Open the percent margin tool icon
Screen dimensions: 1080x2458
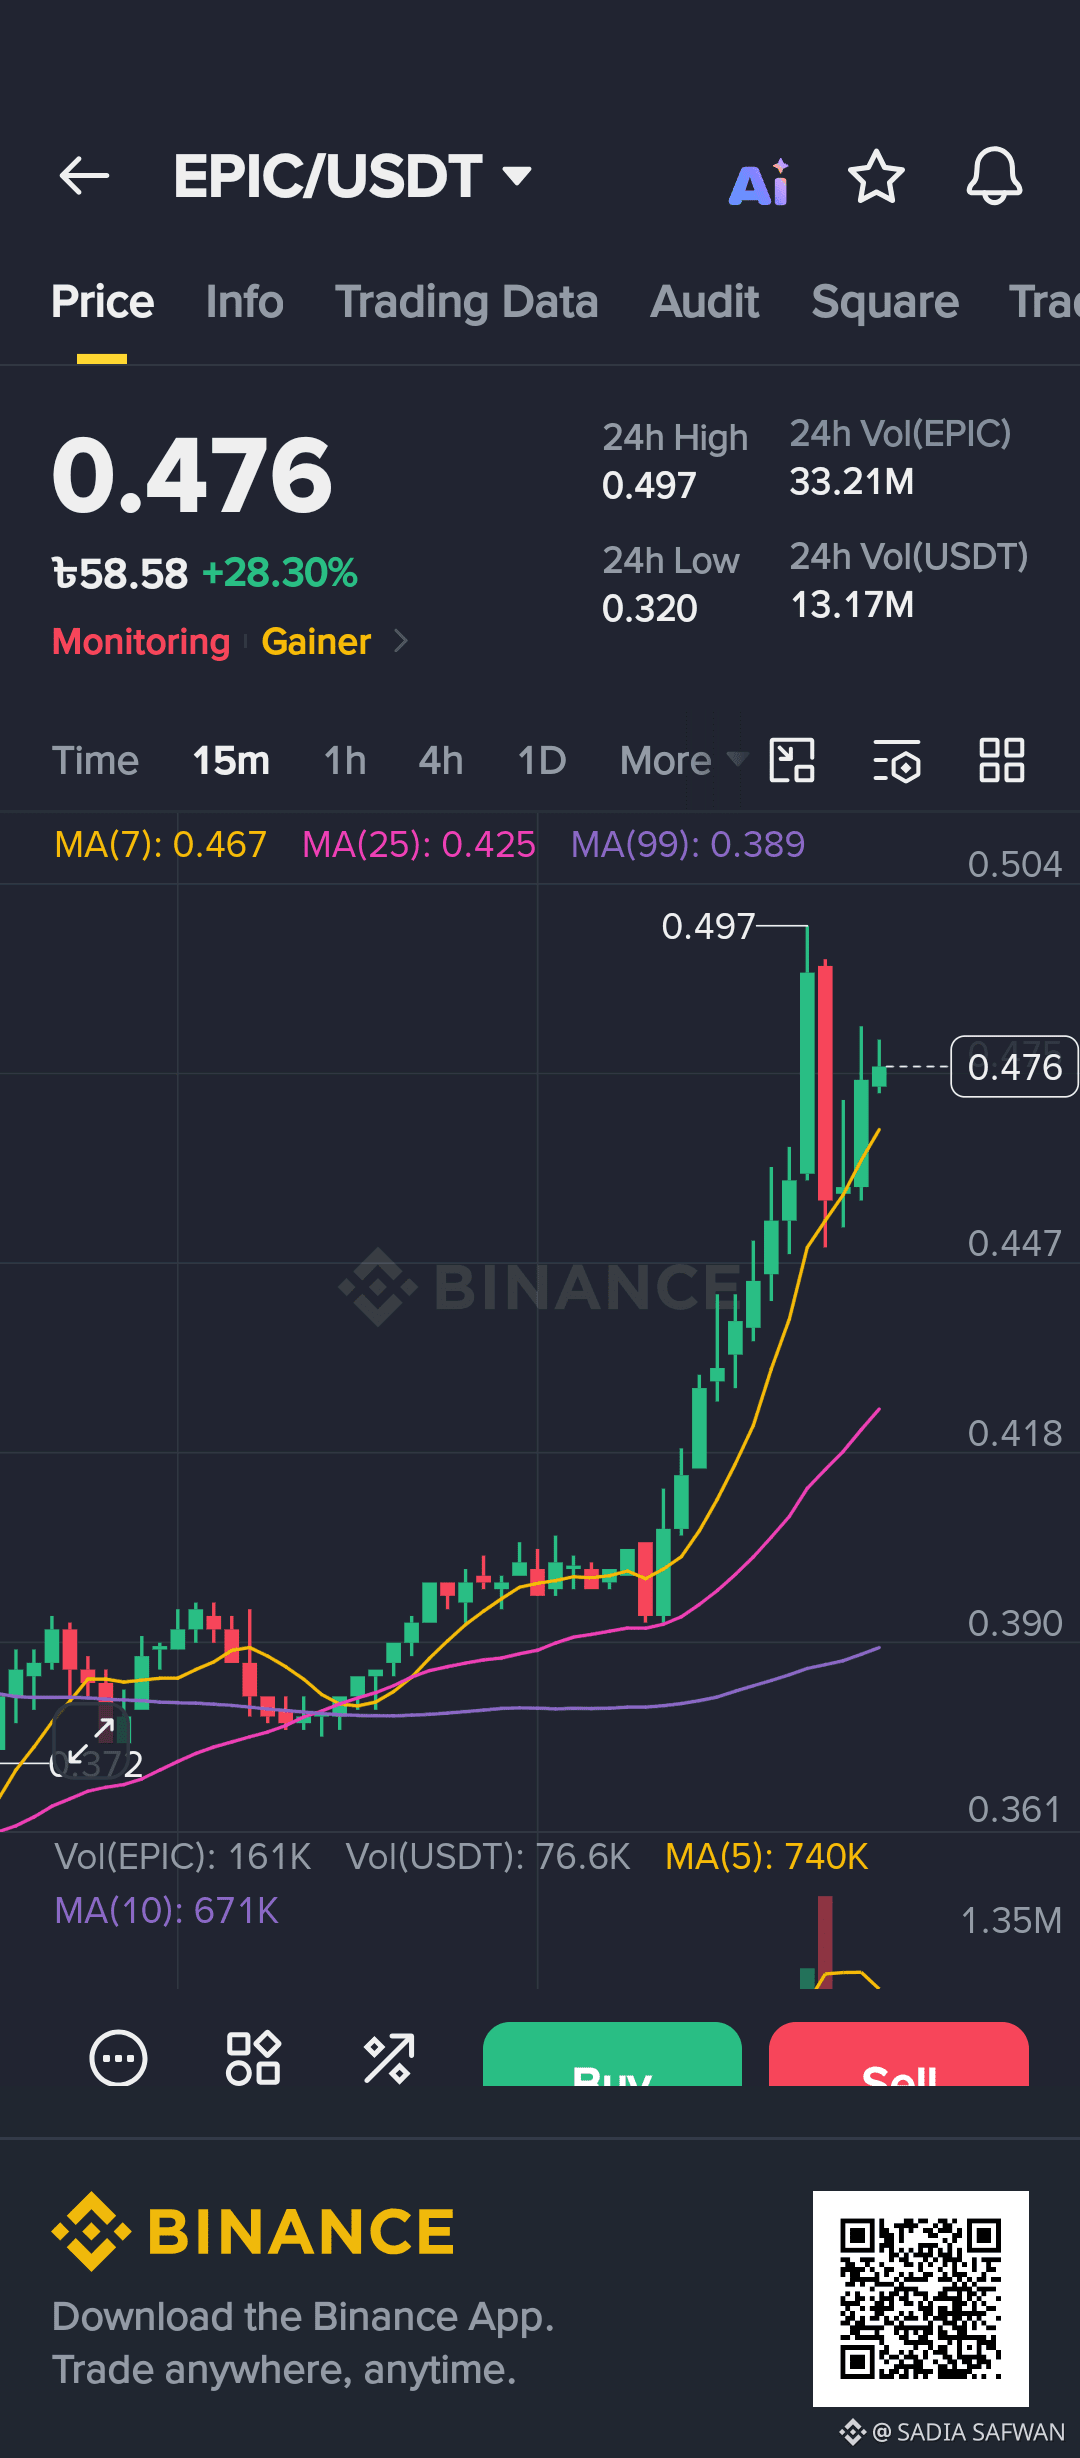[388, 2058]
